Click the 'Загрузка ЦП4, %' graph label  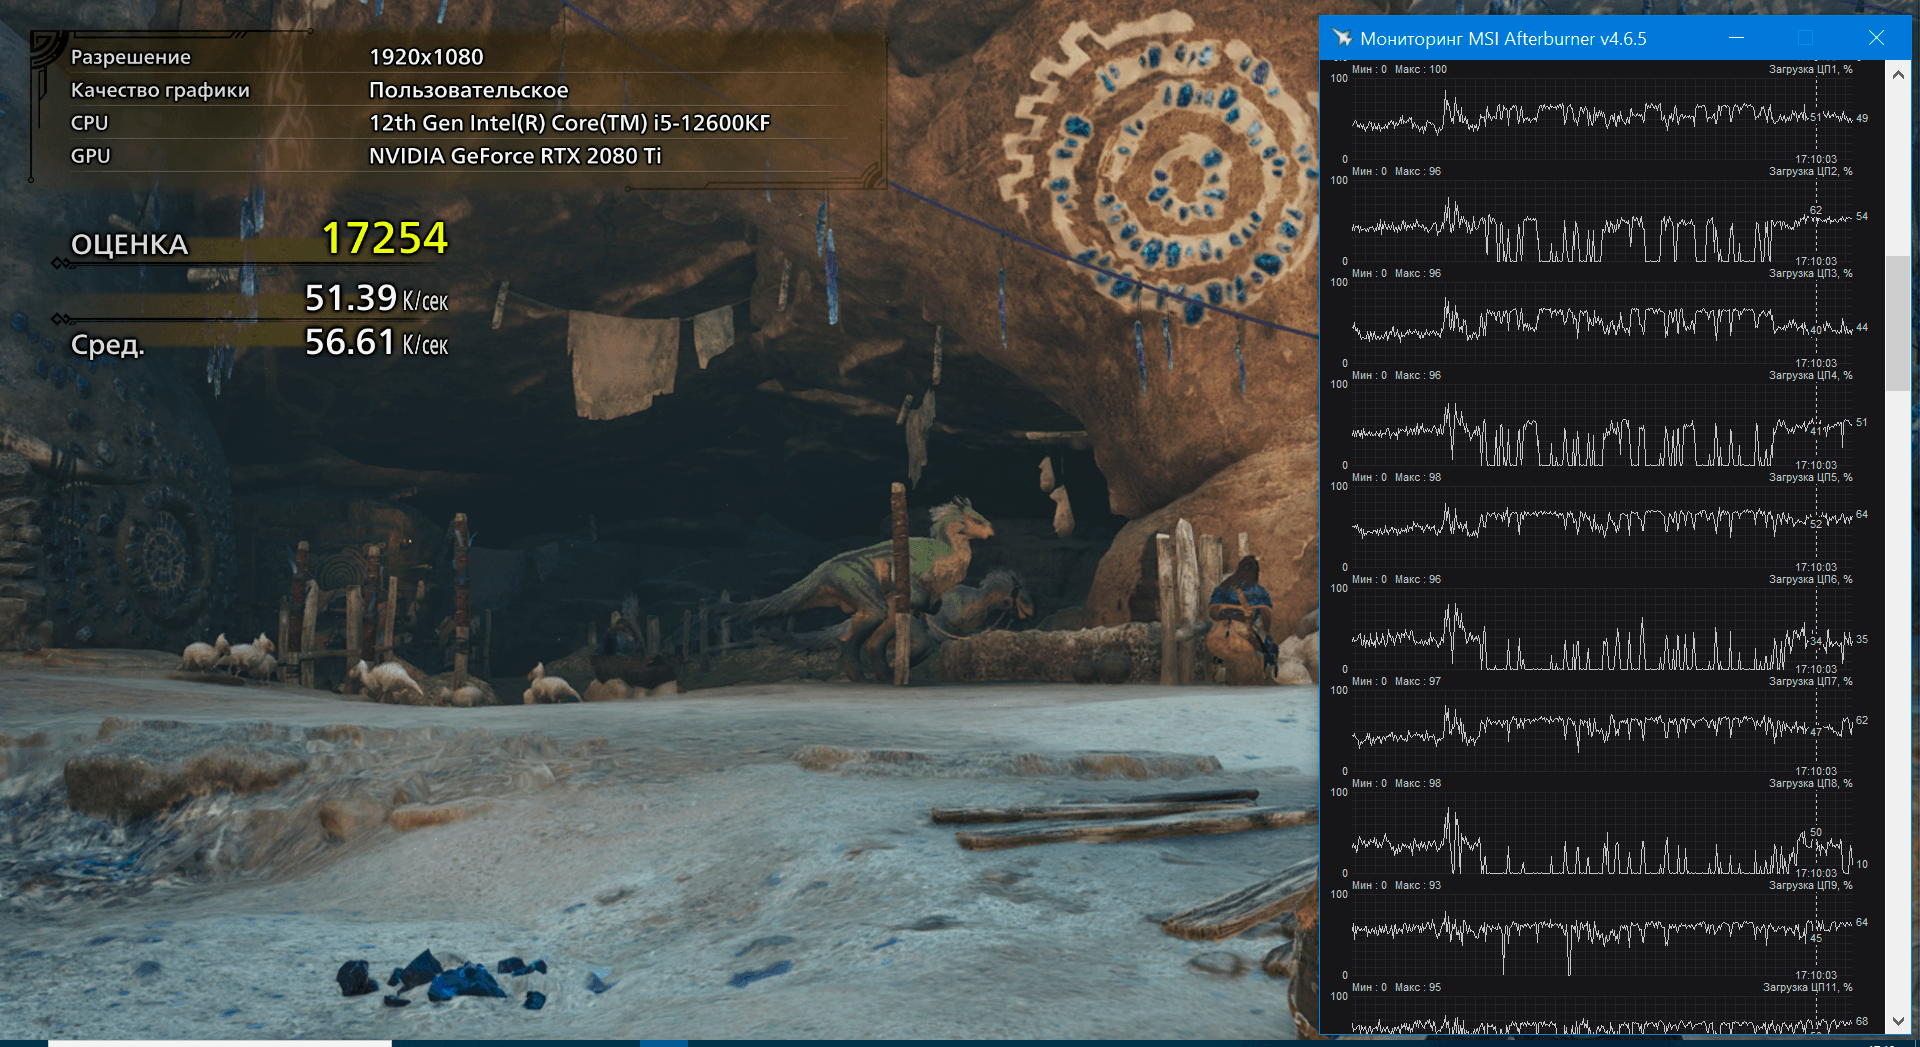1810,375
